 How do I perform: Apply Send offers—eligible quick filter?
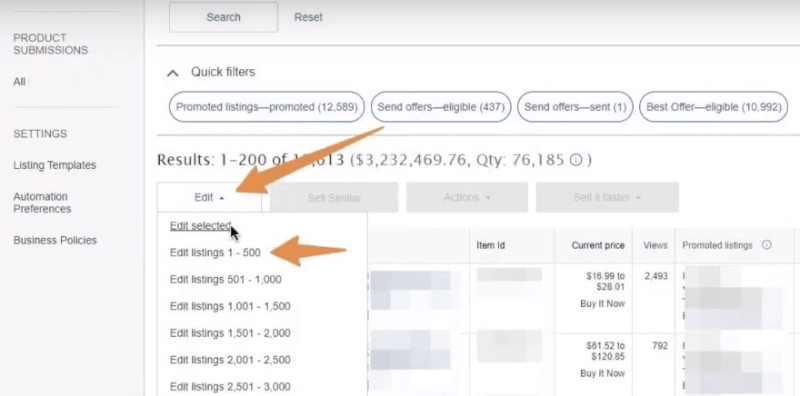pyautogui.click(x=441, y=107)
